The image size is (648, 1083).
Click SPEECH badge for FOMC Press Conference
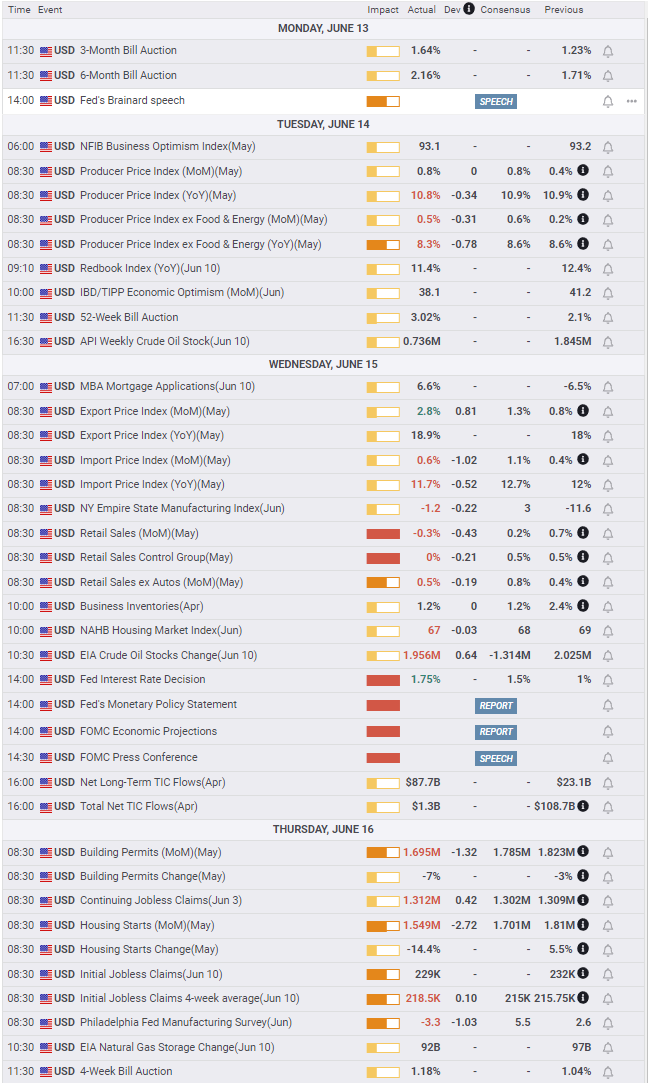(496, 758)
